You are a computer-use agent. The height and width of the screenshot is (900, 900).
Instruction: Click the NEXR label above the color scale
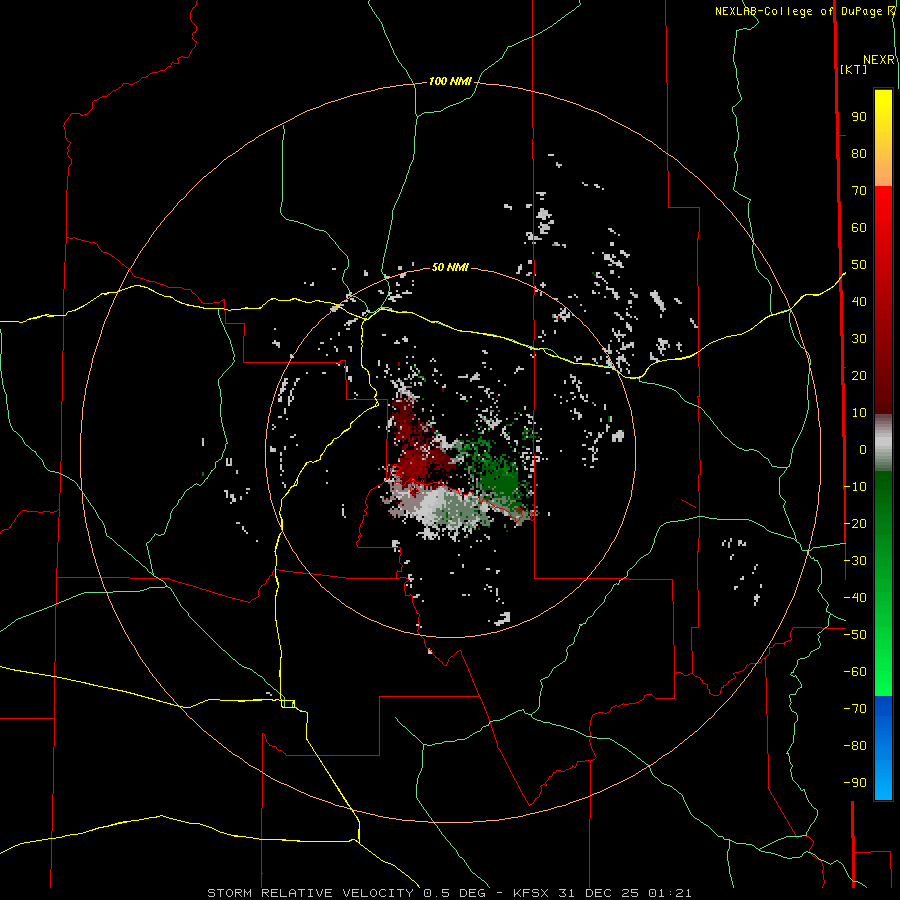click(879, 60)
